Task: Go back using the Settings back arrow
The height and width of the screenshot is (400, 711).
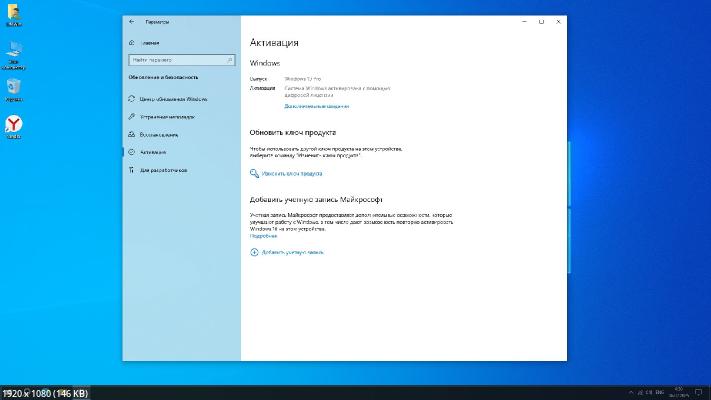Action: point(131,21)
